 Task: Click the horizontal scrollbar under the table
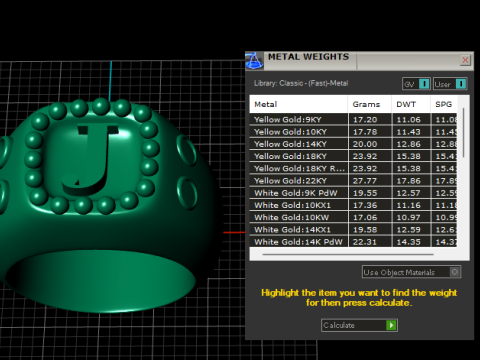pyautogui.click(x=348, y=254)
